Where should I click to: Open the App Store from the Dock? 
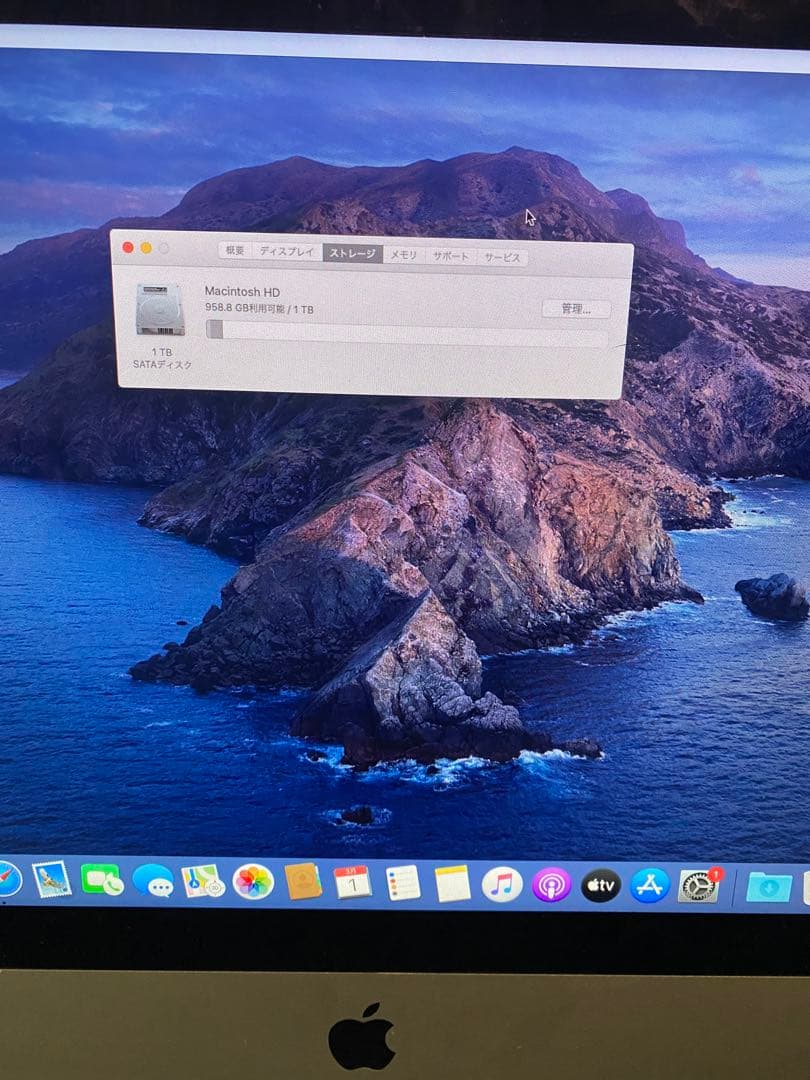(x=649, y=885)
